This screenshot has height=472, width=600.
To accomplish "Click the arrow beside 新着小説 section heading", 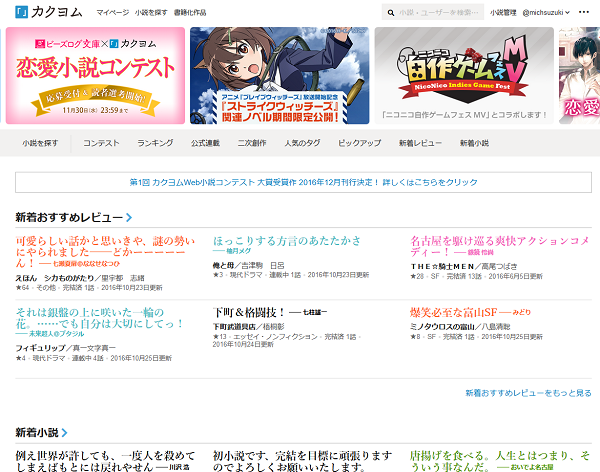I will tap(64, 433).
